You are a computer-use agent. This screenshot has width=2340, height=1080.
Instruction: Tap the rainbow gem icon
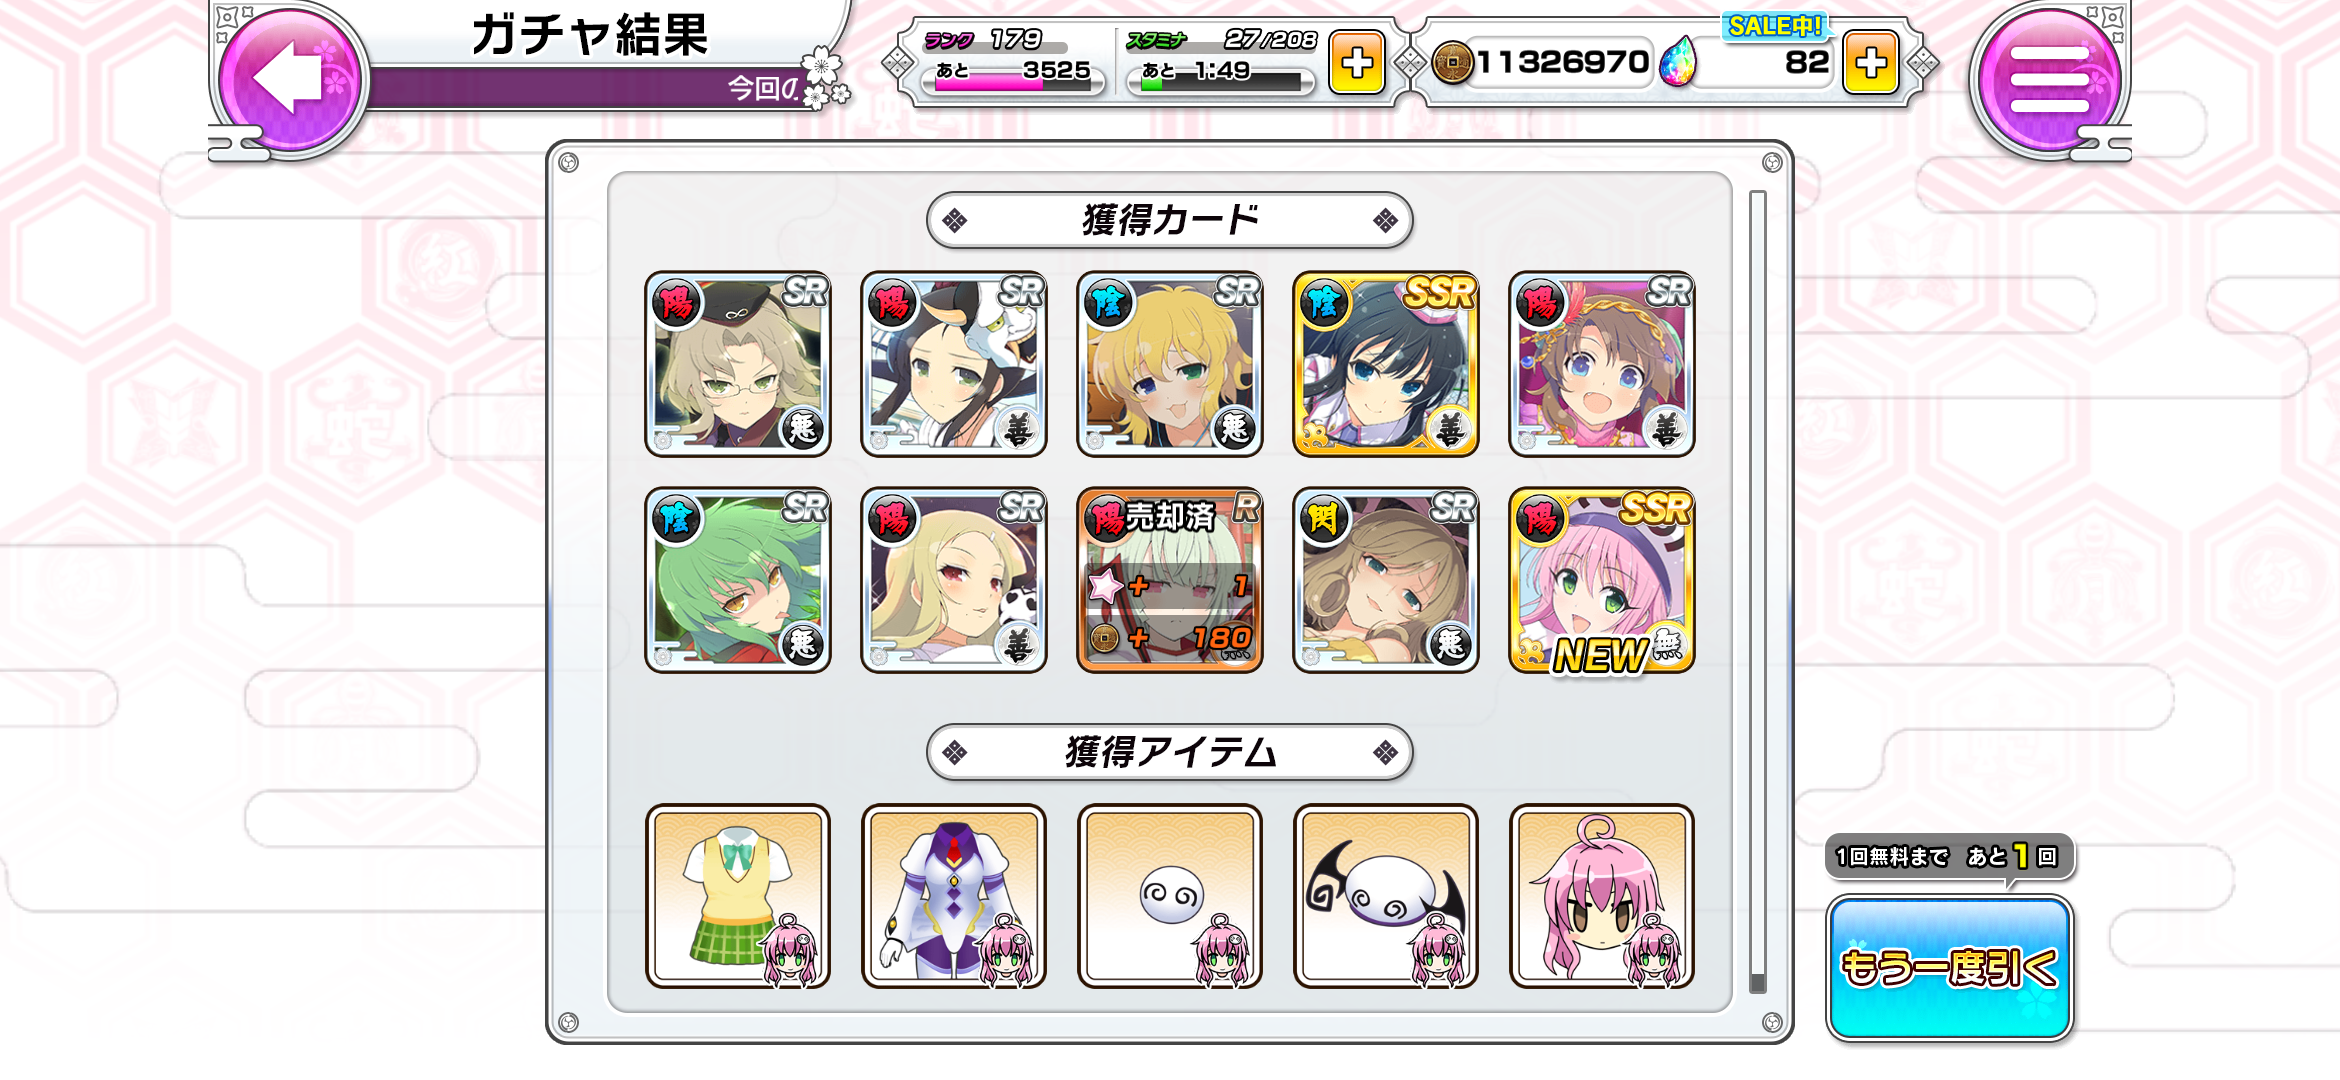click(1678, 62)
